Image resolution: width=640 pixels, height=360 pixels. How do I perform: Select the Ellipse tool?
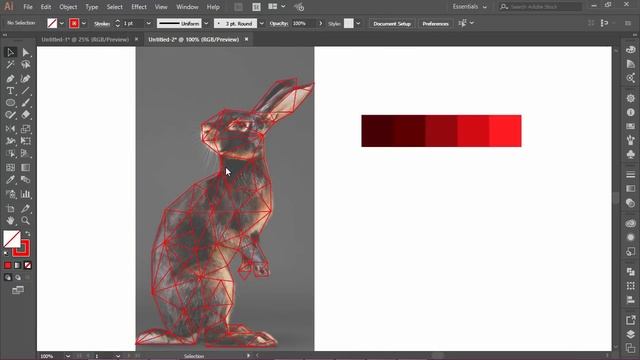10,103
